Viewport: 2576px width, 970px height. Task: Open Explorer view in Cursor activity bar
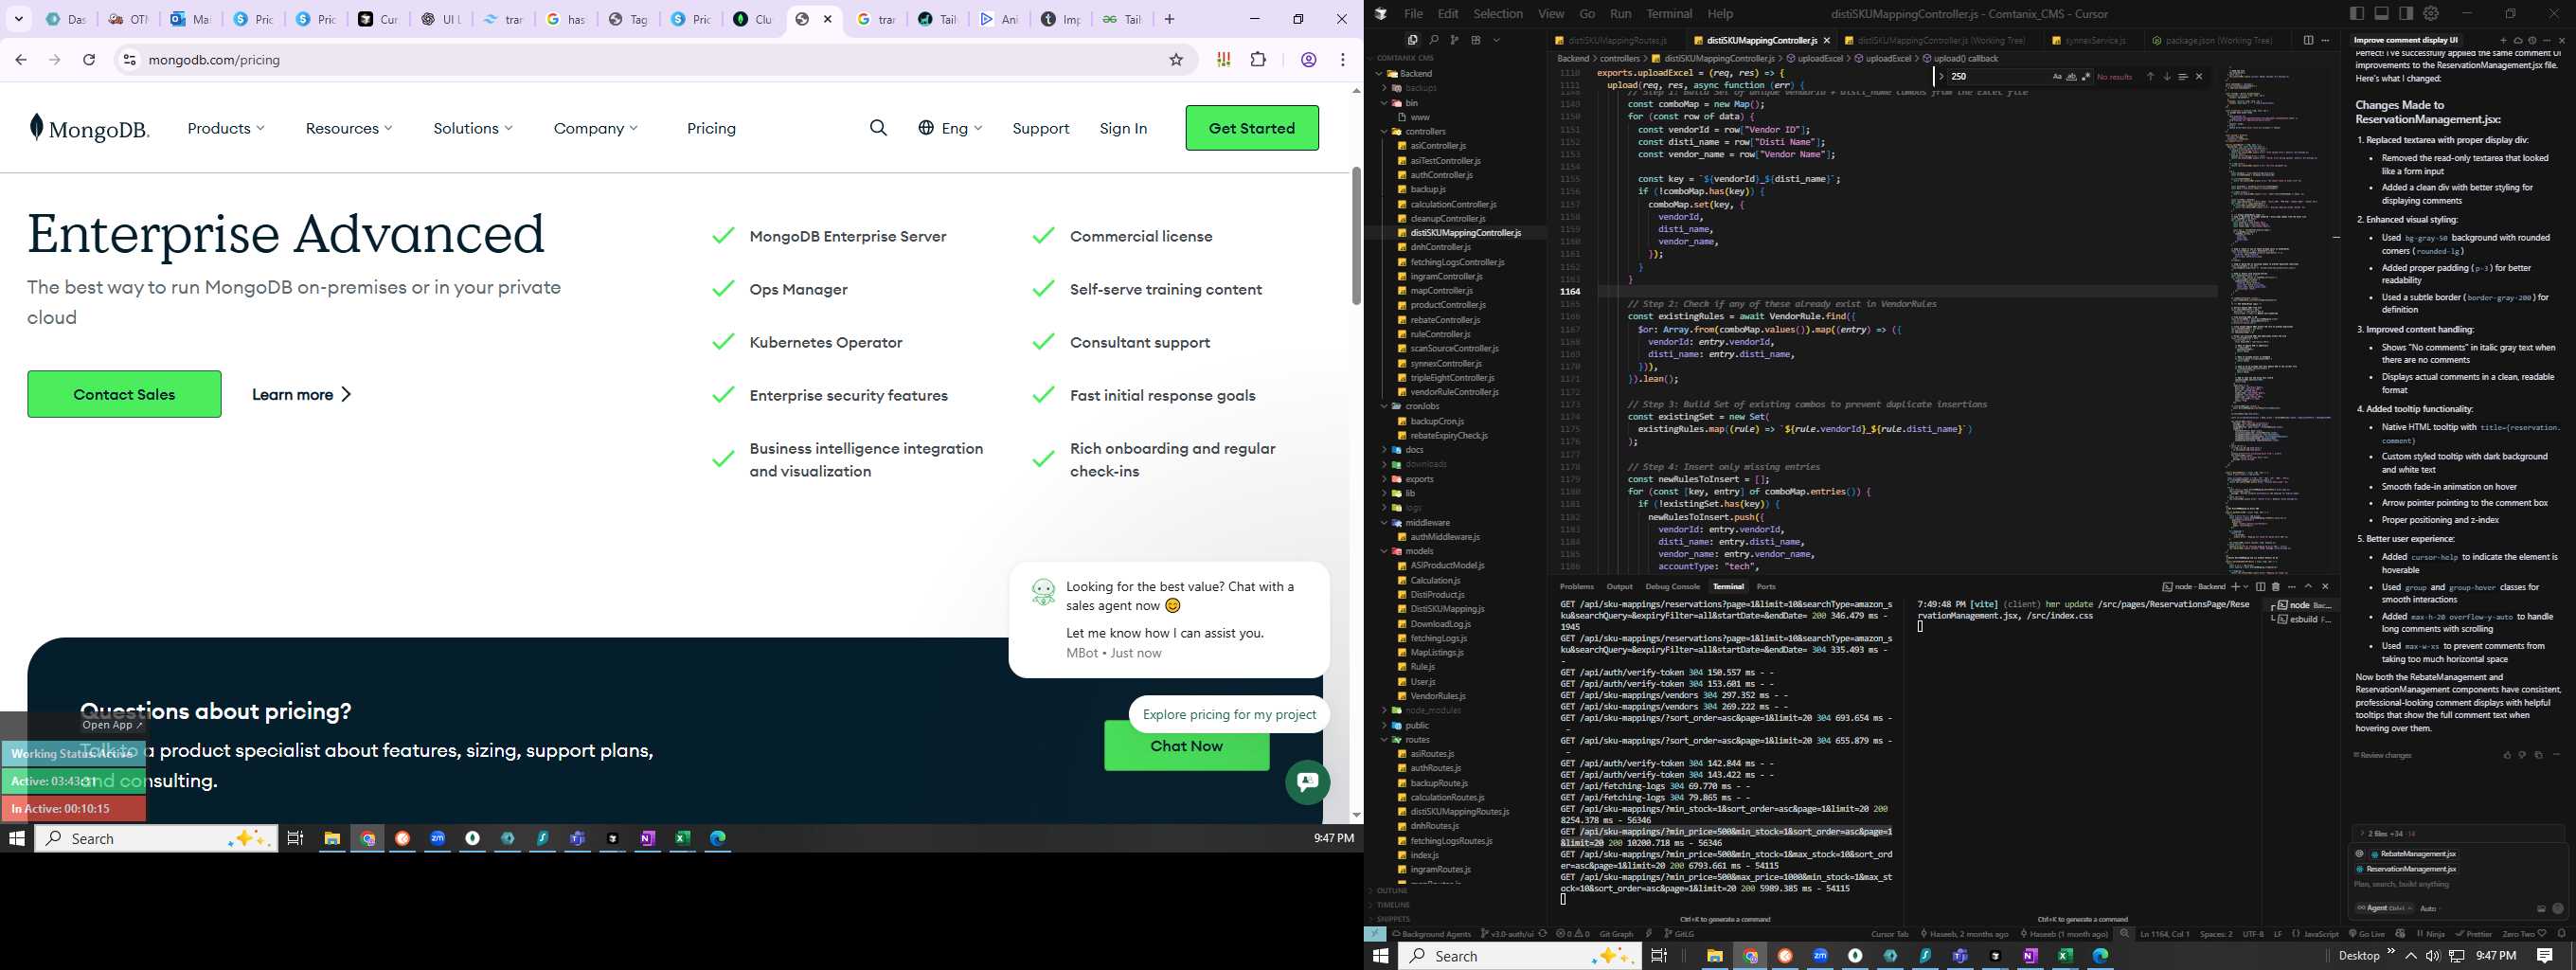click(1413, 41)
